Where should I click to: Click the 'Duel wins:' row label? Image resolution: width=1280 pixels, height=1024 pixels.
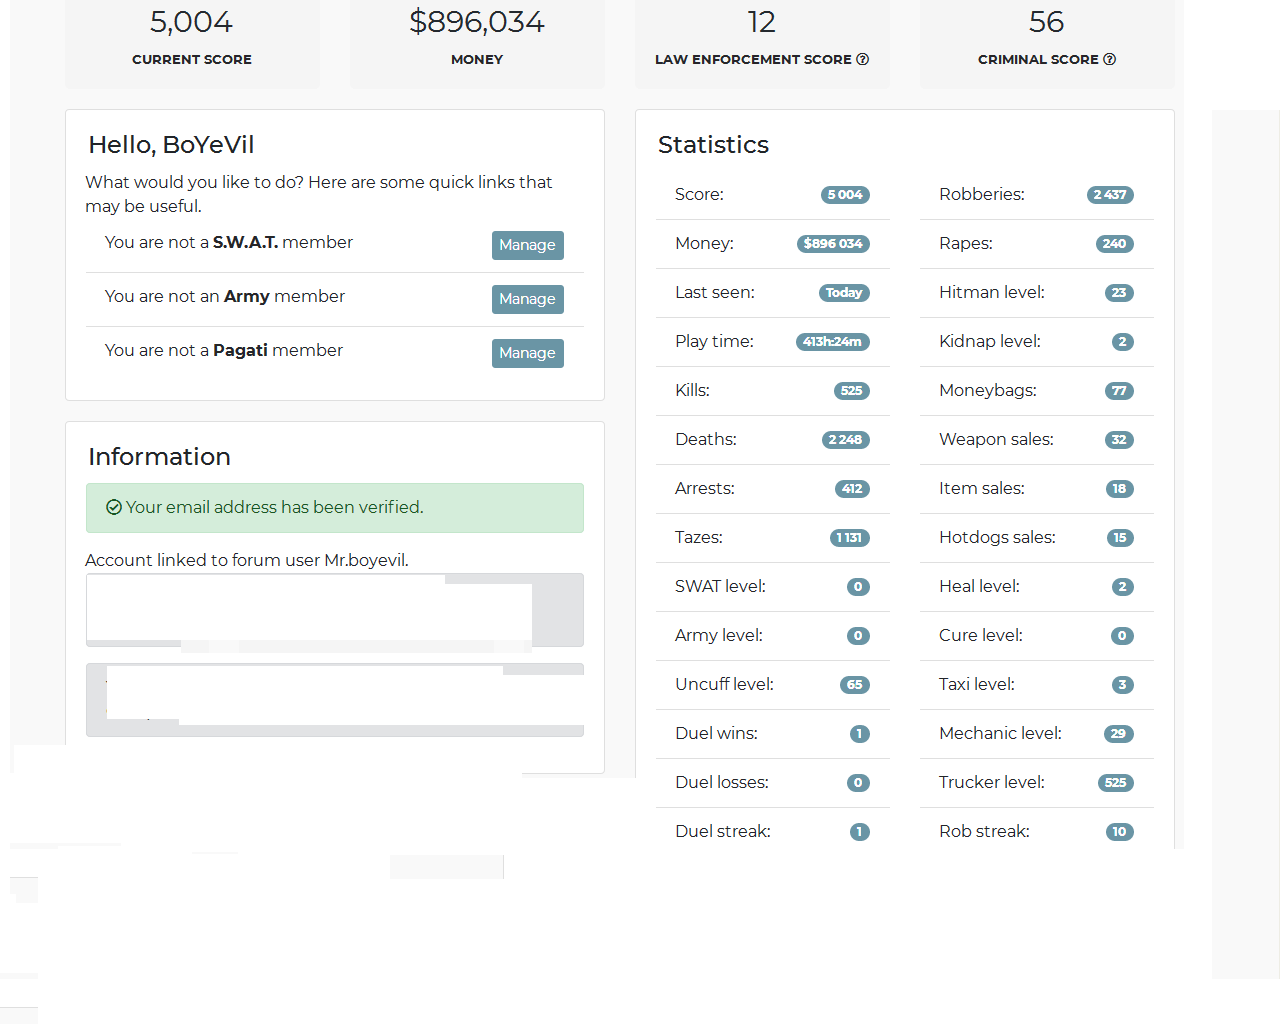716,733
